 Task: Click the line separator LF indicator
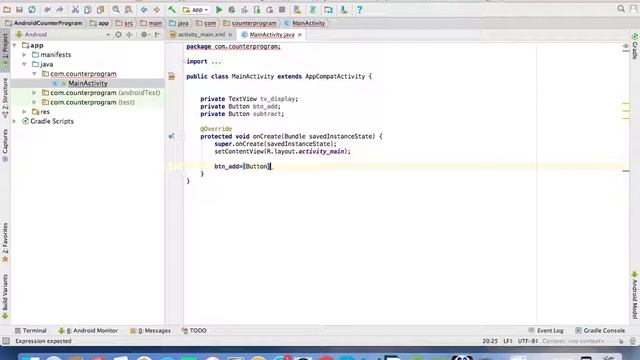(x=508, y=341)
